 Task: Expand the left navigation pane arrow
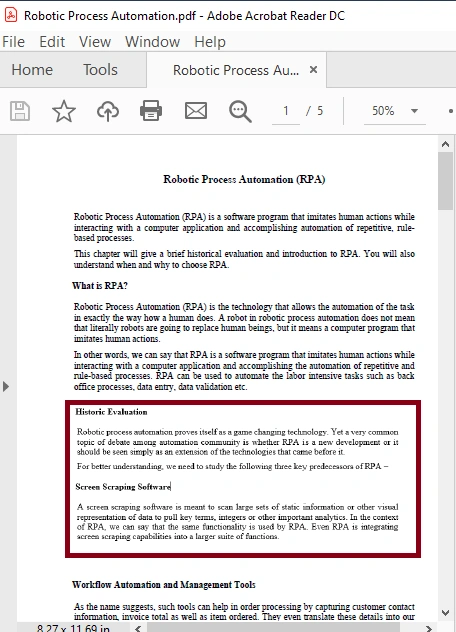click(x=6, y=387)
